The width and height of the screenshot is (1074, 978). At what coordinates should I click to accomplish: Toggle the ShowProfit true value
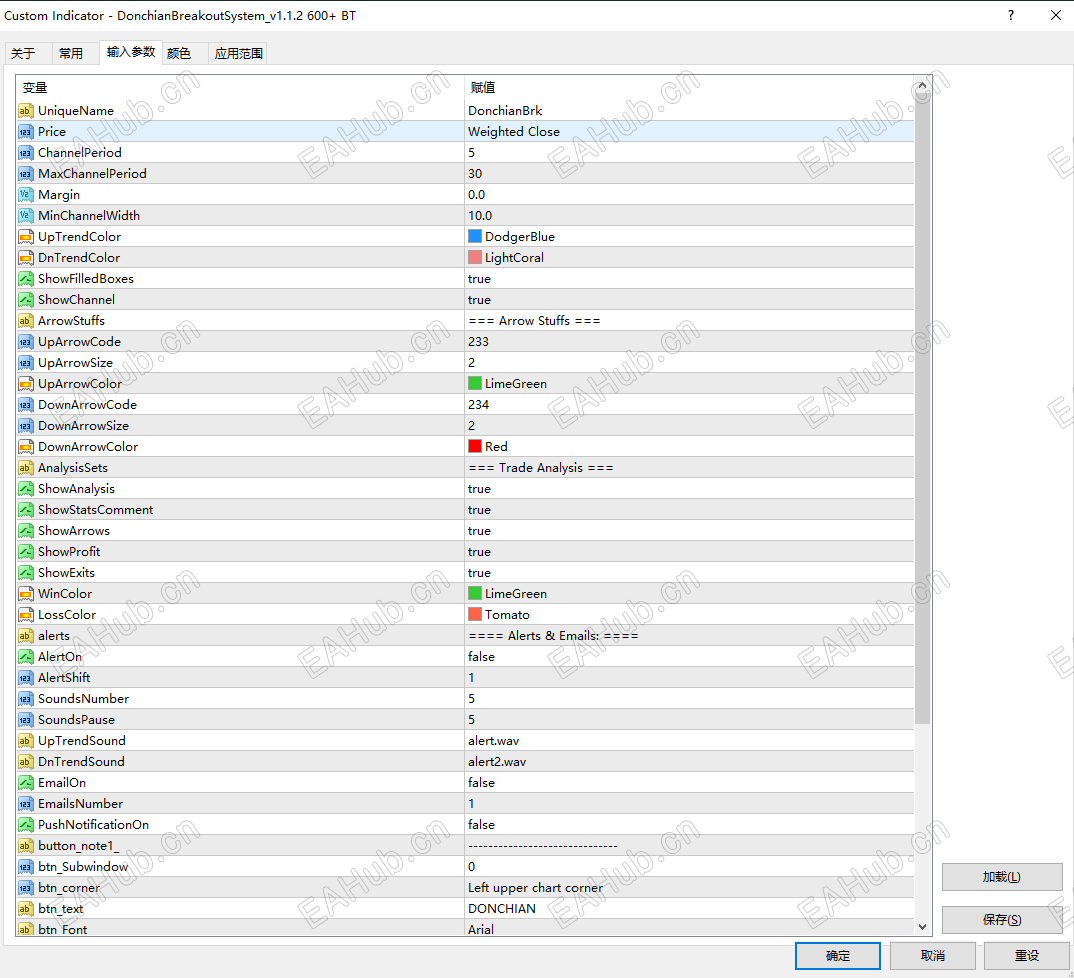(689, 552)
